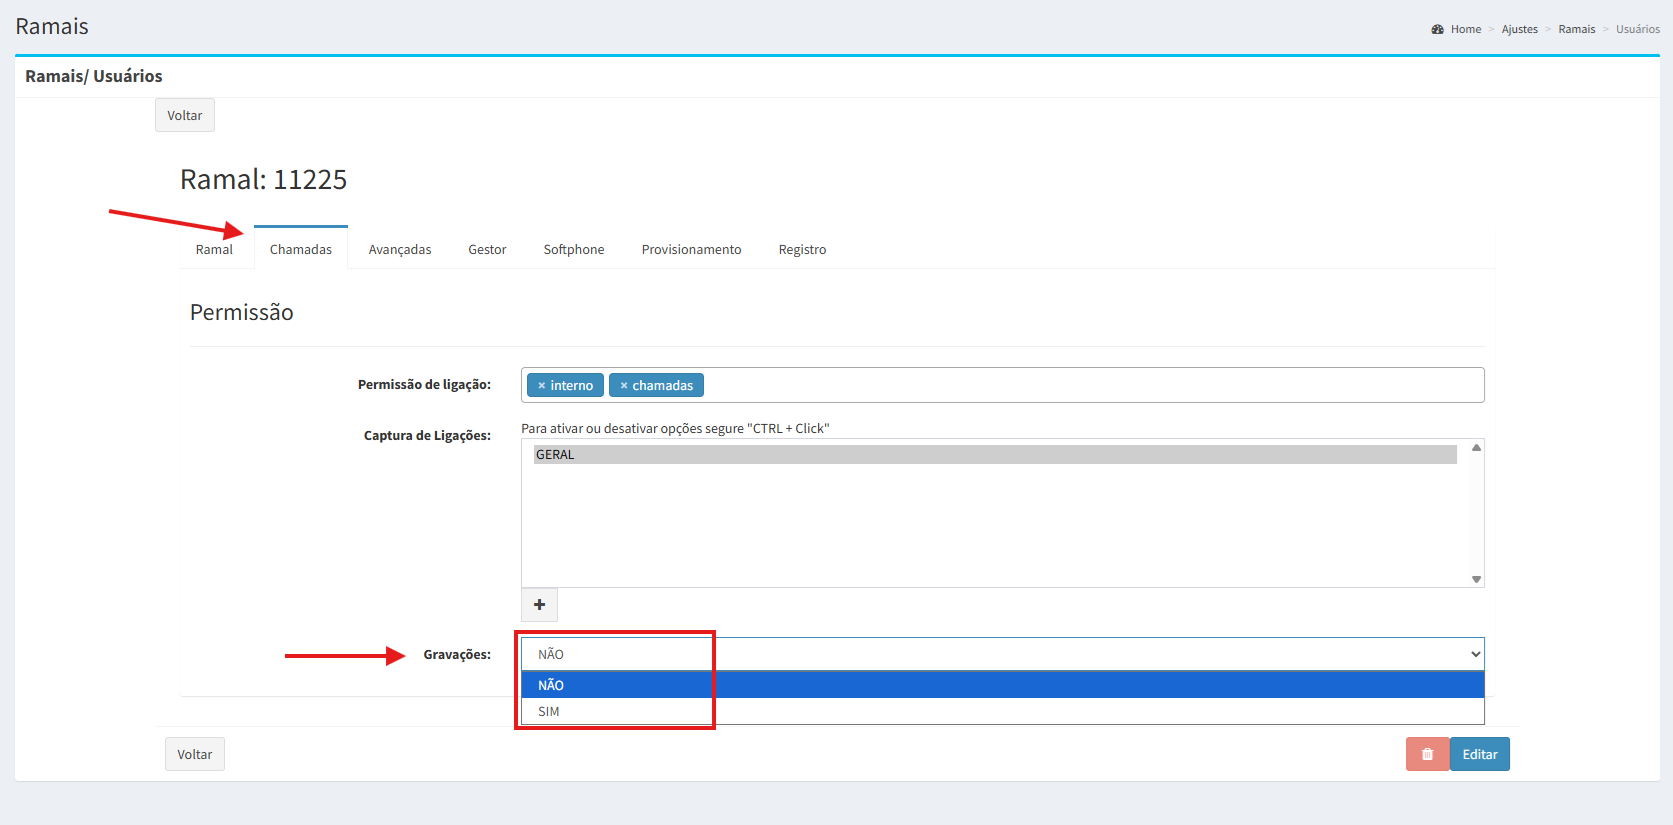Click the plus icon below capture list

pos(539,605)
